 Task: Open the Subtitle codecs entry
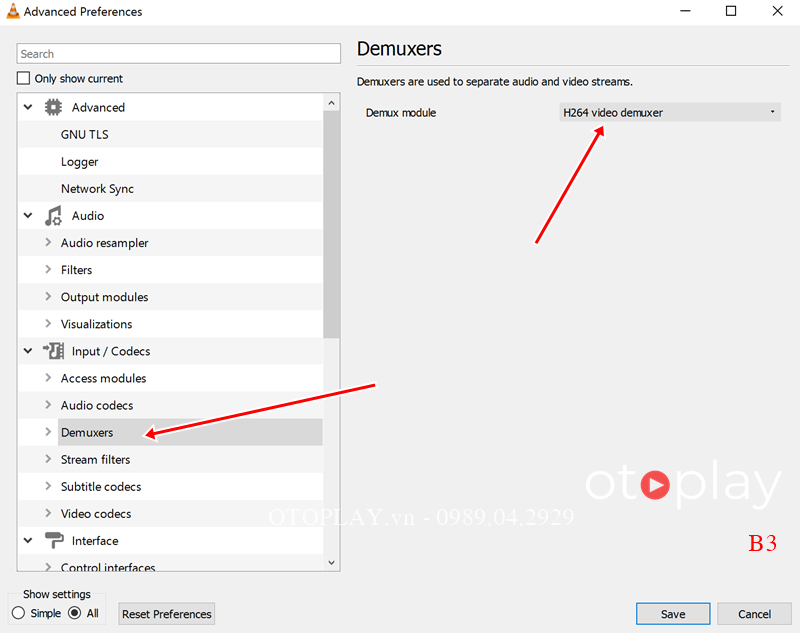(101, 486)
